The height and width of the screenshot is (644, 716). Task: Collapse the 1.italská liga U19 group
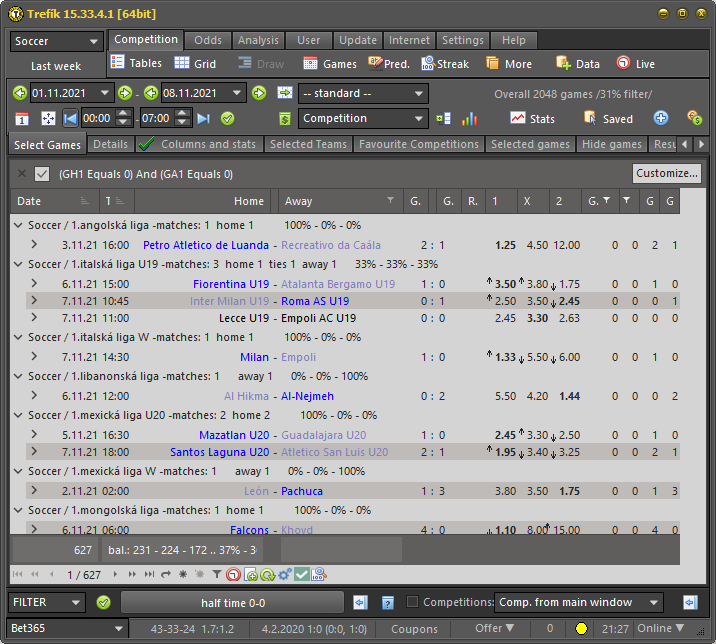(19, 264)
